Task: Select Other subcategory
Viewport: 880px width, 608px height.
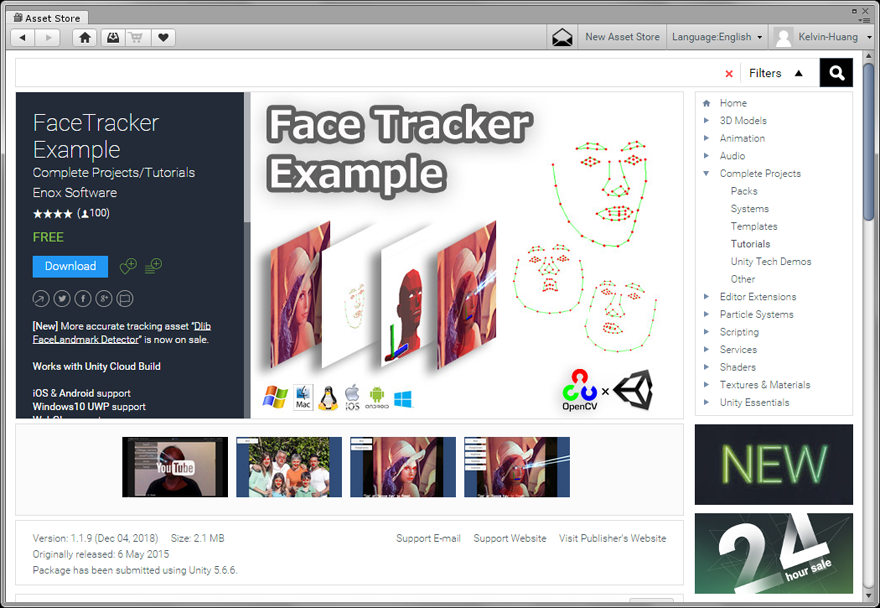Action: tap(742, 279)
